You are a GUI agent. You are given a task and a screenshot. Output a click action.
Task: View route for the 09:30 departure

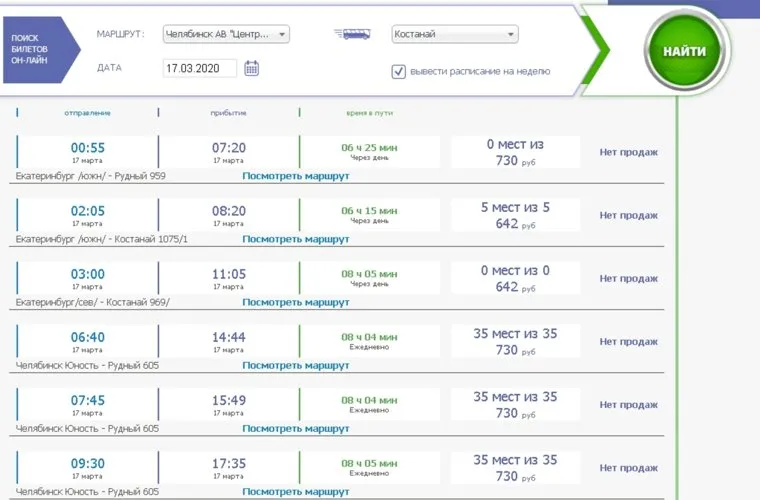295,491
